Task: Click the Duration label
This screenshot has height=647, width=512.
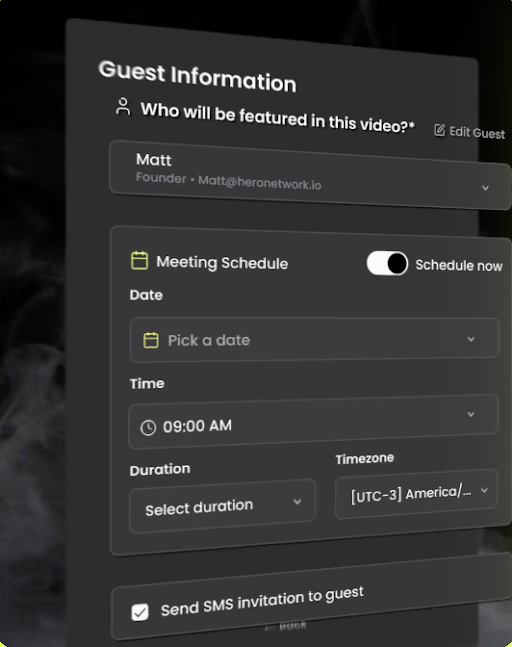Action: click(x=160, y=470)
